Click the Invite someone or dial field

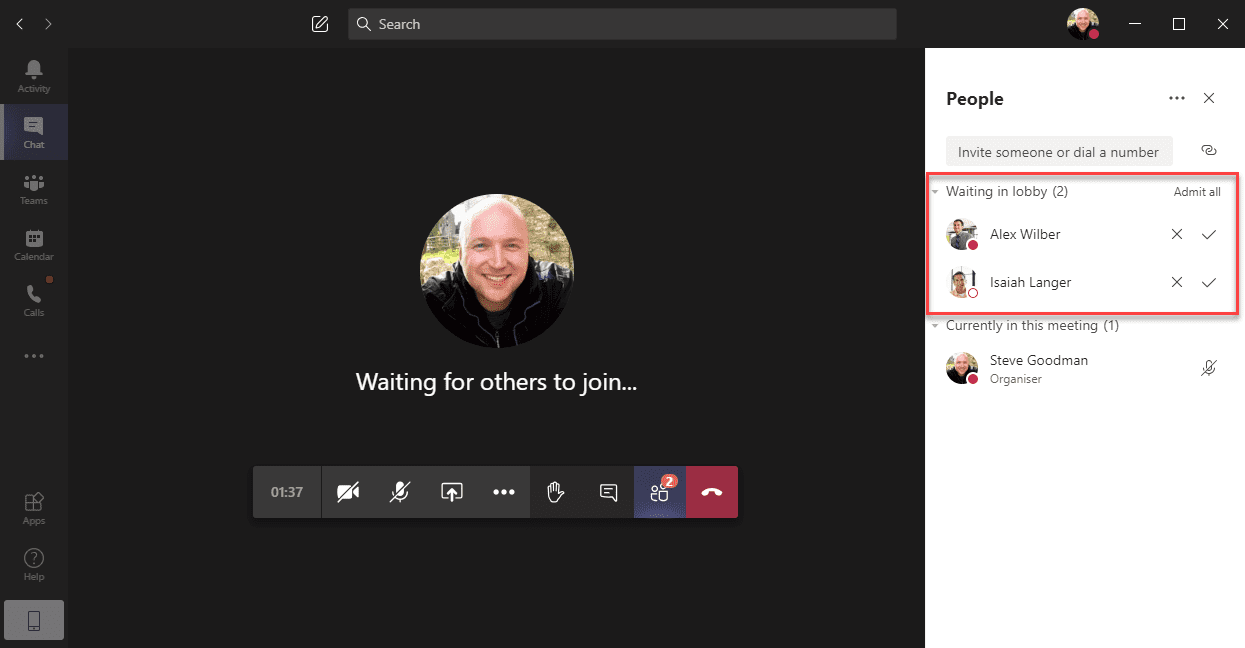pos(1058,152)
